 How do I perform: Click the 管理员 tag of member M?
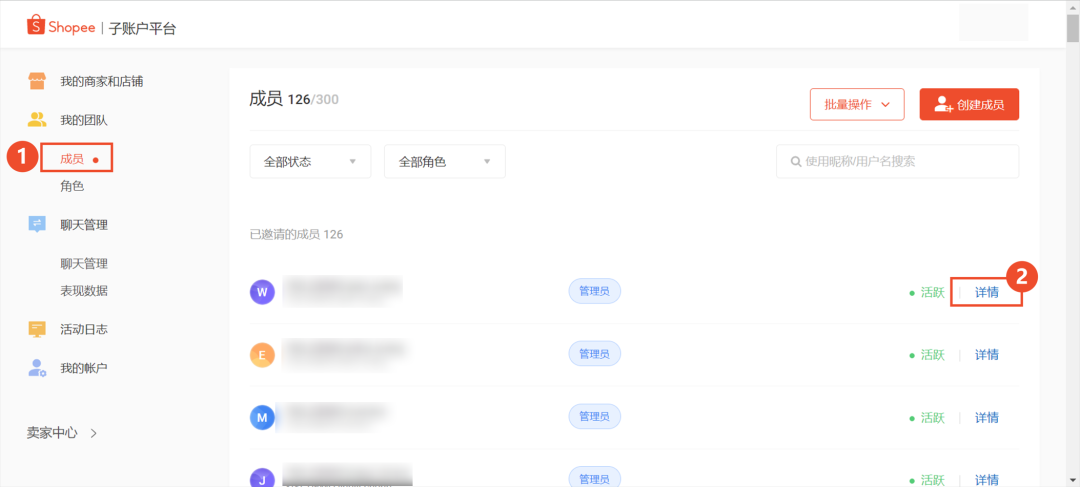click(594, 417)
